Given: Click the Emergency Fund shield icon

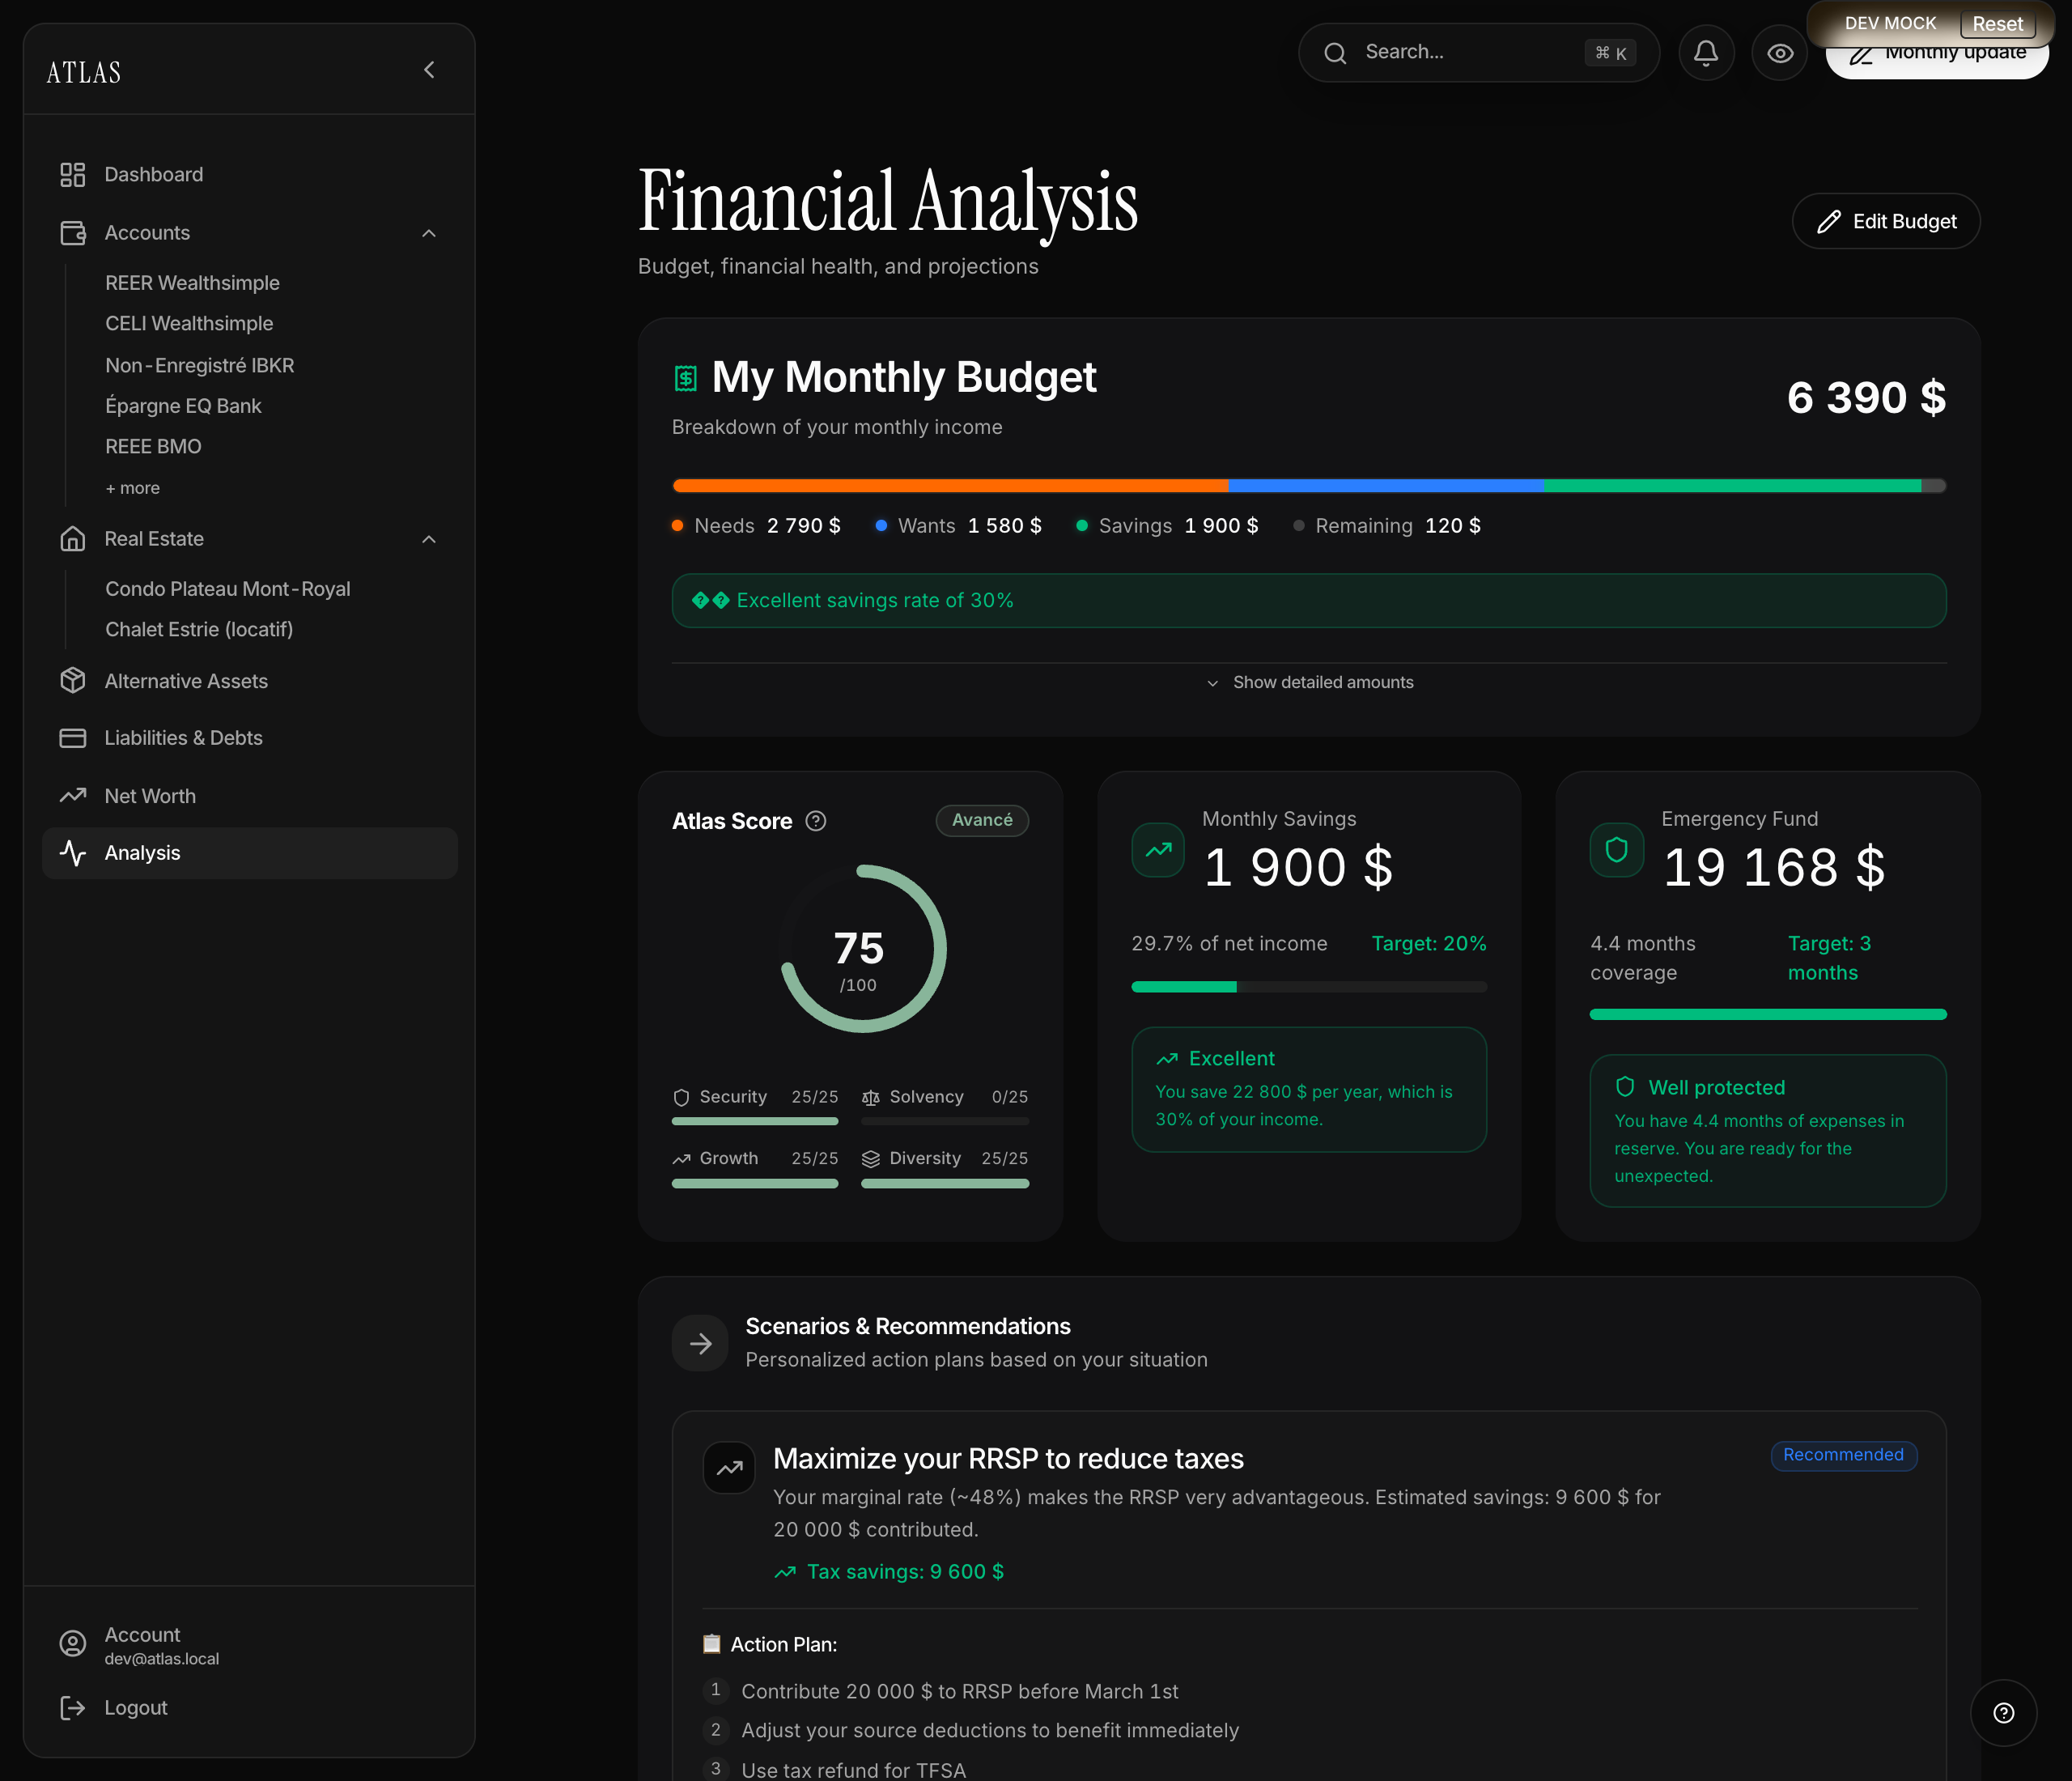Looking at the screenshot, I should [x=1617, y=850].
